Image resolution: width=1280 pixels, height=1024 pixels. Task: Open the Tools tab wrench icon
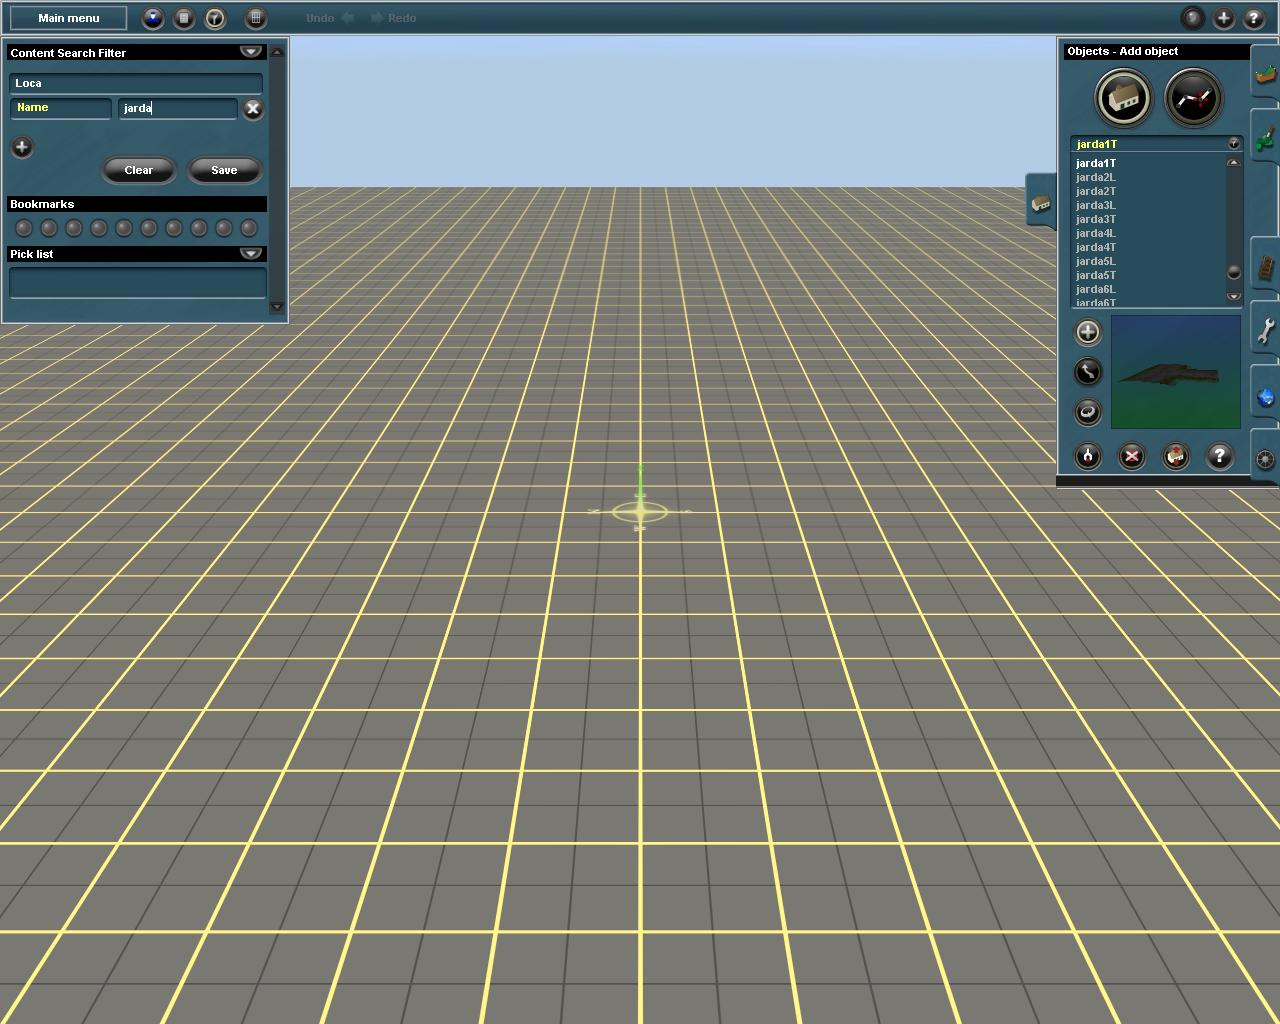[1265, 330]
